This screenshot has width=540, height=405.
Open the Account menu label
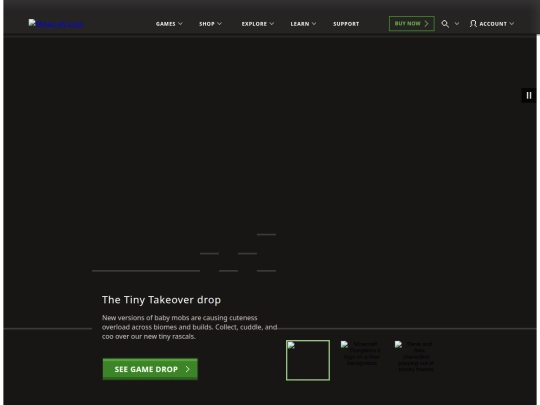(x=493, y=24)
